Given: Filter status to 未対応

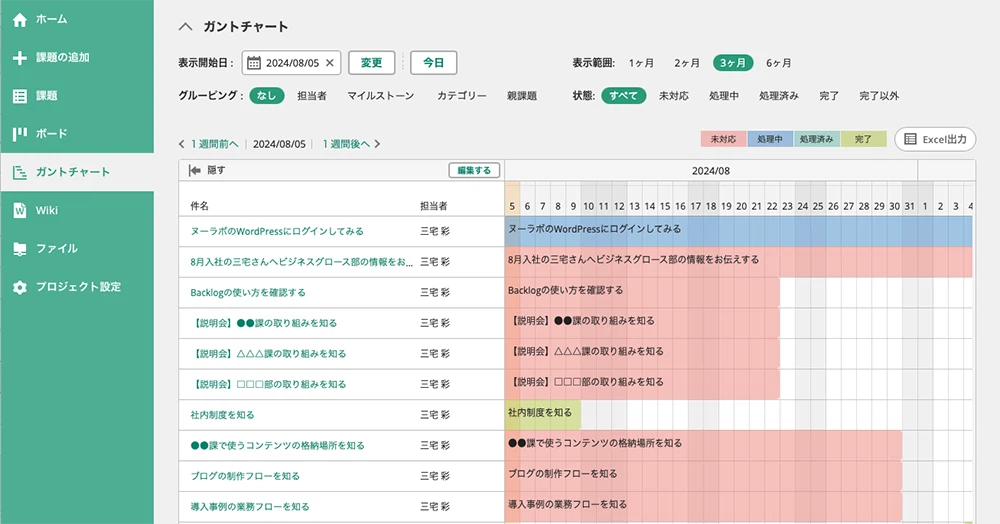Looking at the screenshot, I should coord(673,96).
